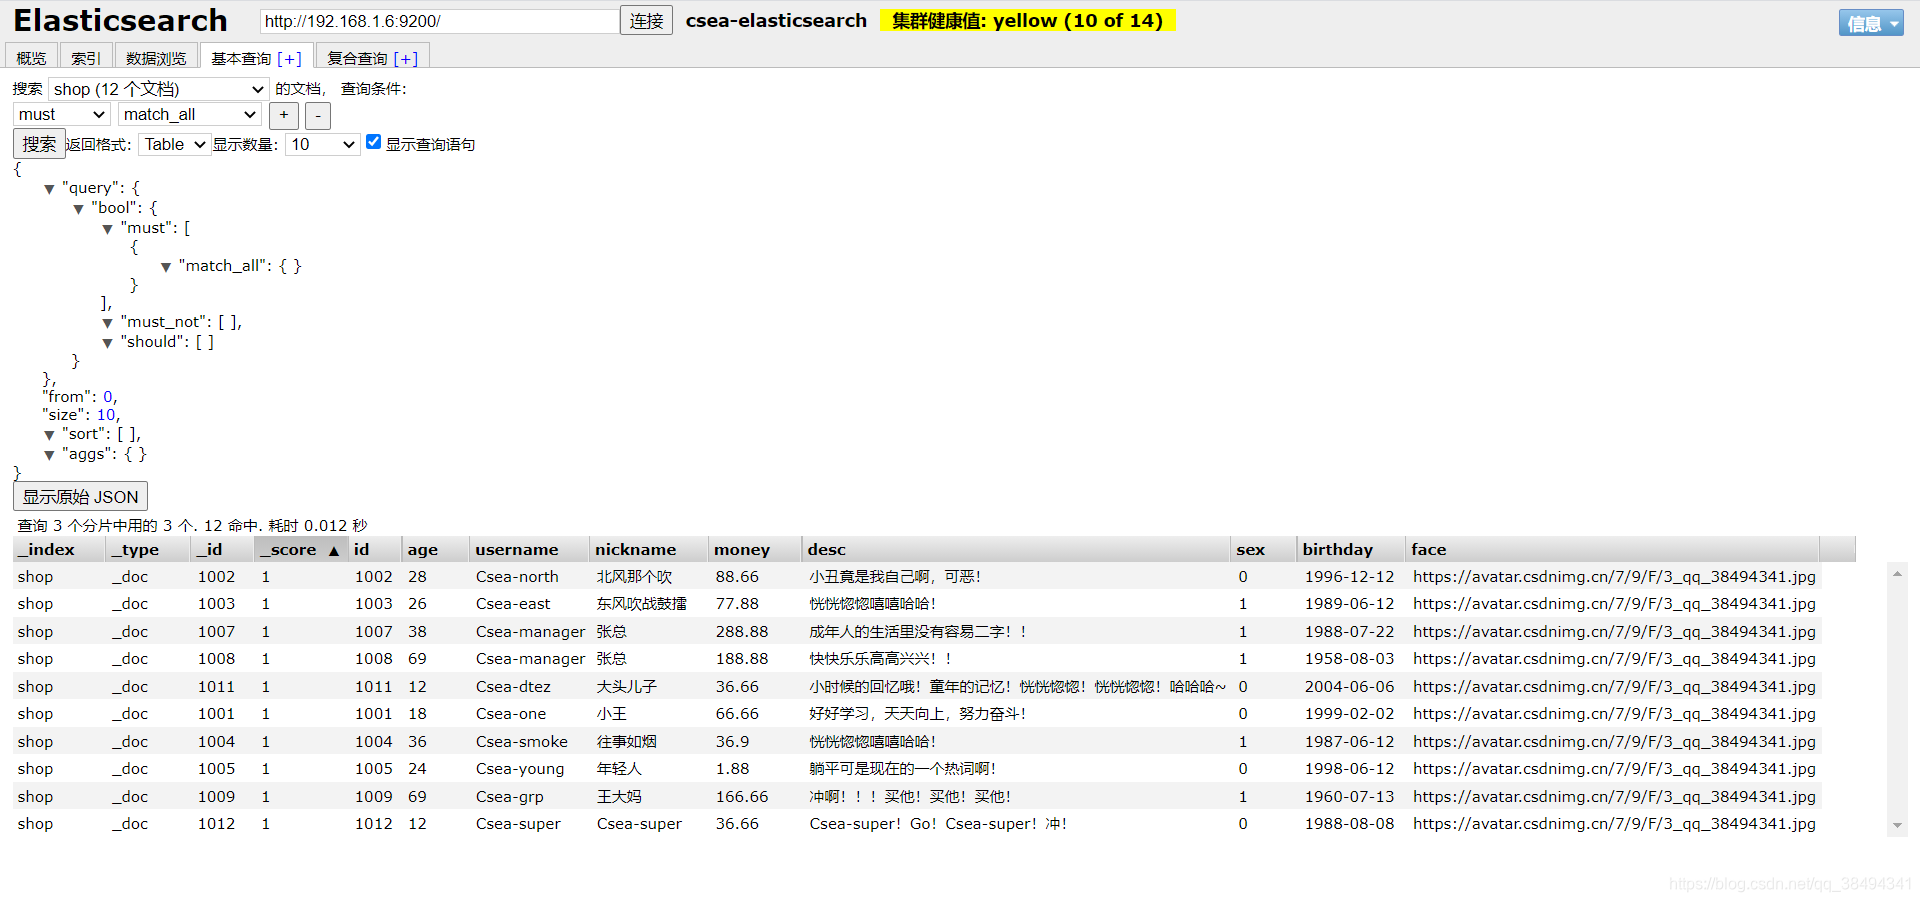Remove query condition with minus button
The height and width of the screenshot is (902, 1920).
pos(318,116)
